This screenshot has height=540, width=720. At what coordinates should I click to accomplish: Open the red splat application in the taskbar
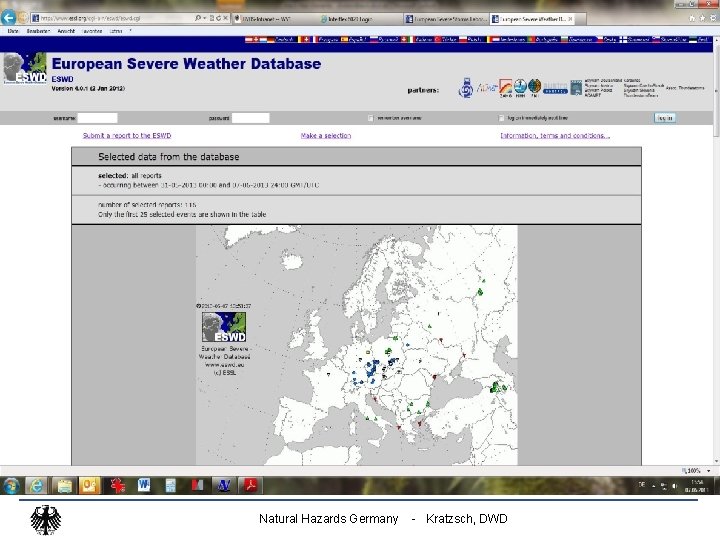coord(118,485)
